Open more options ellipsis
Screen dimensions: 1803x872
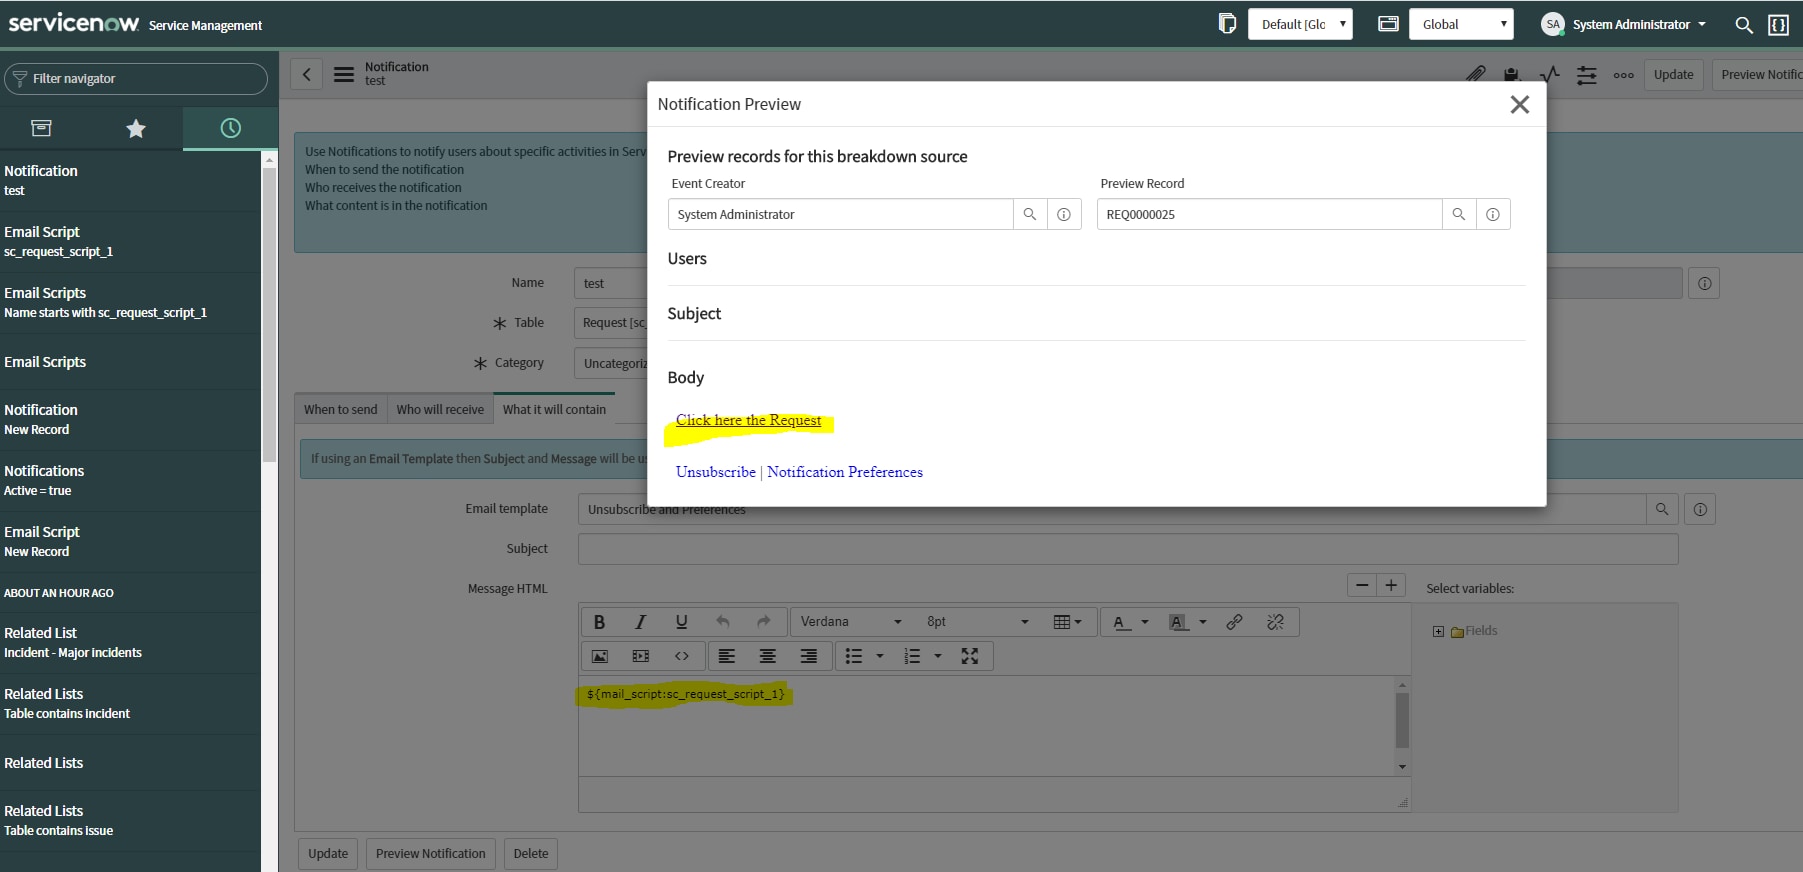[x=1623, y=75]
